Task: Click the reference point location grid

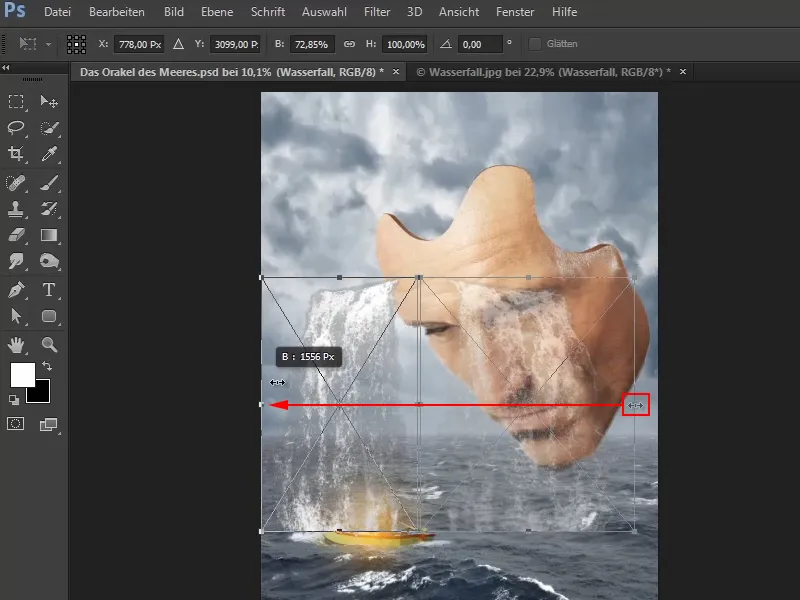Action: pos(76,44)
